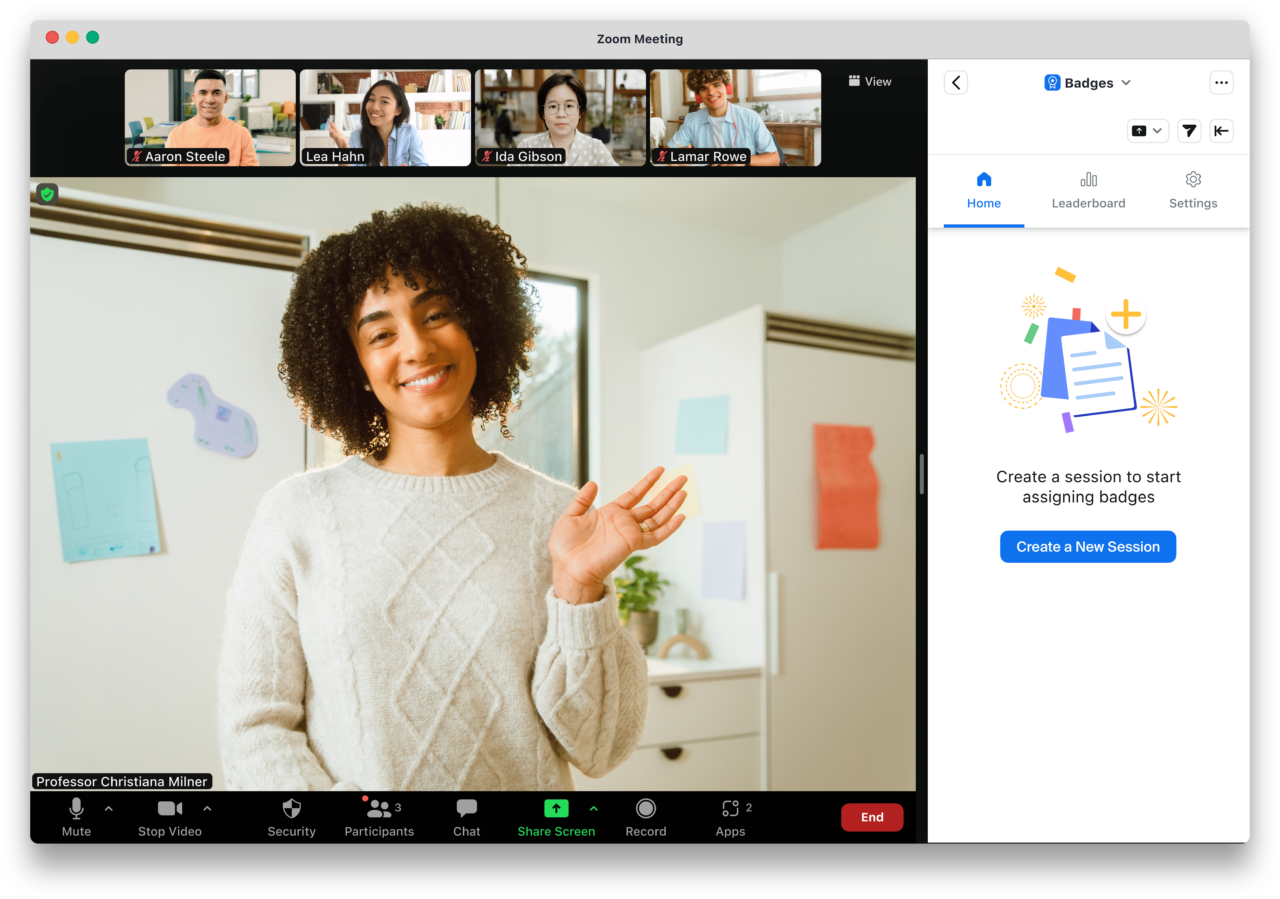1280x899 pixels.
Task: Click the filter funnel icon in Badges
Action: coord(1188,131)
